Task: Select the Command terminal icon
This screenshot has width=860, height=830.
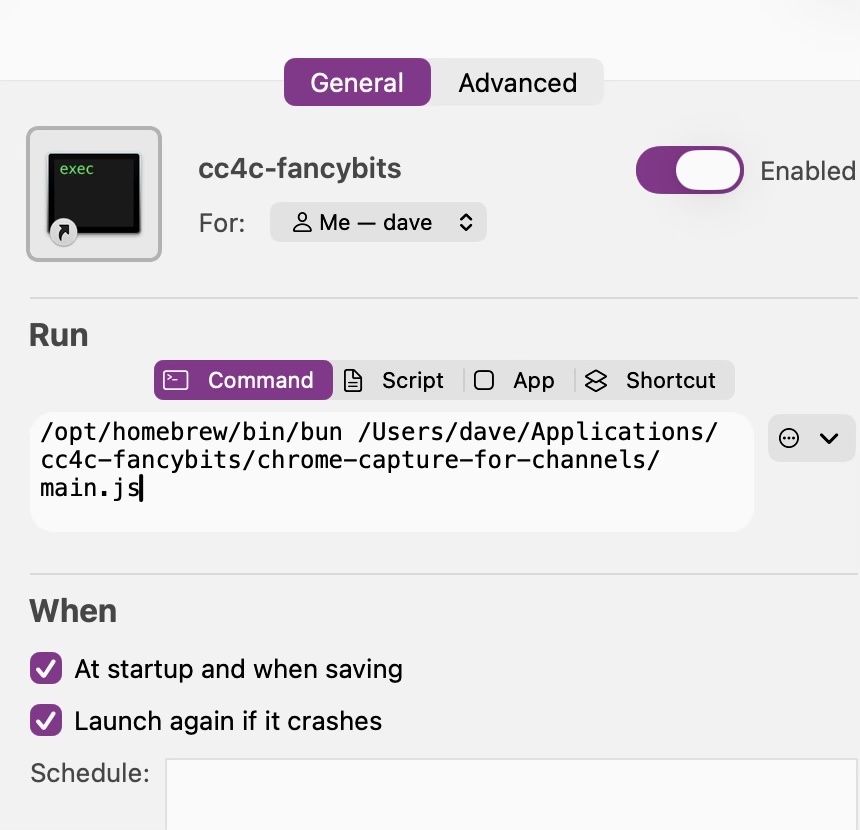Action: [x=176, y=380]
